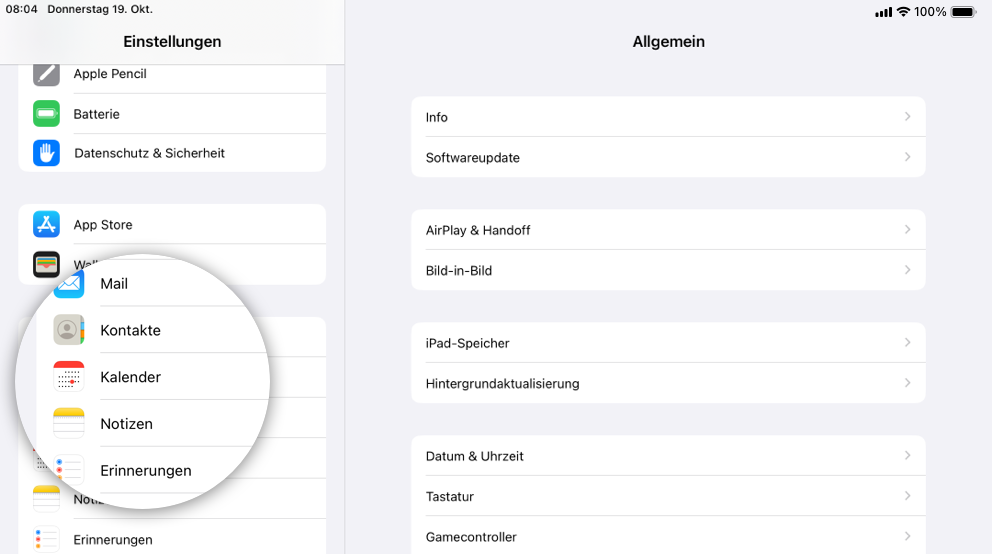
Task: Open AirPlay & Handoff settings
Action: [668, 230]
